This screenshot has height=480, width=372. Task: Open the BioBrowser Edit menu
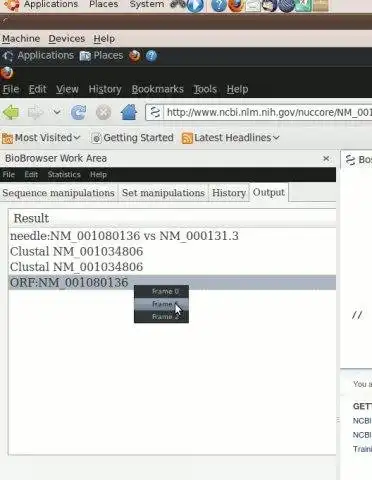click(31, 174)
